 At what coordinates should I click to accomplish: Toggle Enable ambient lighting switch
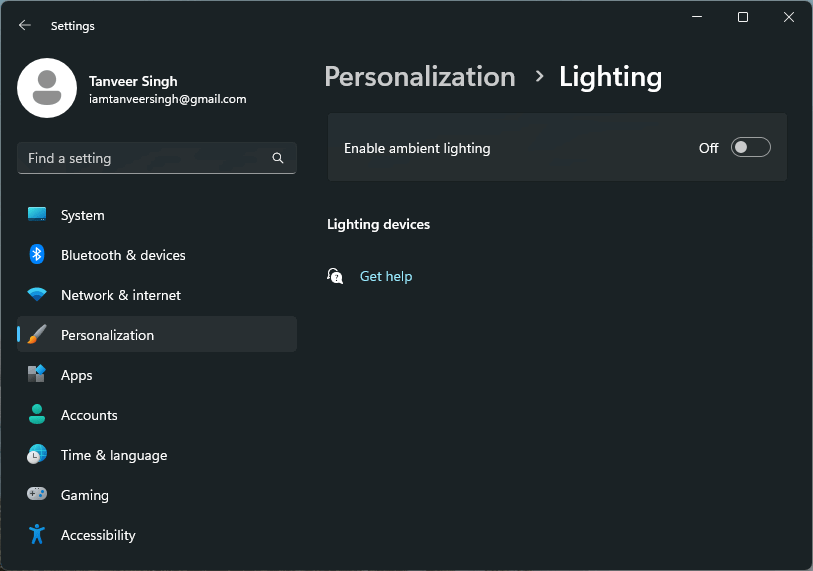pyautogui.click(x=751, y=148)
